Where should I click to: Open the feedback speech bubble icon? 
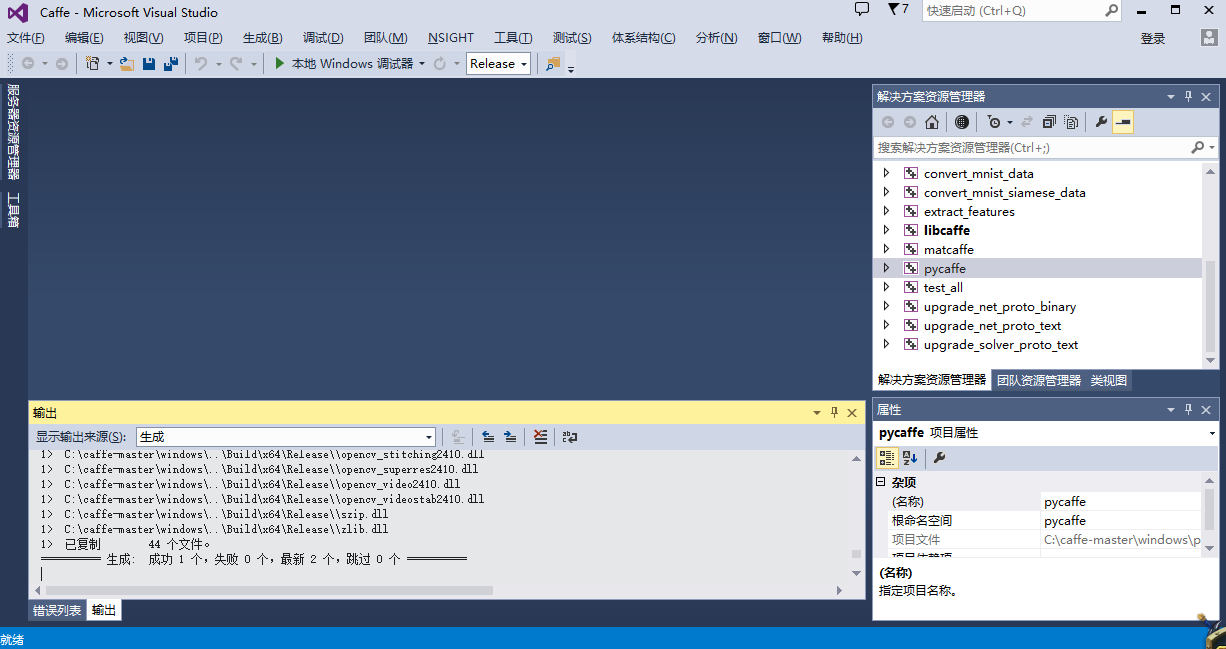pos(862,10)
